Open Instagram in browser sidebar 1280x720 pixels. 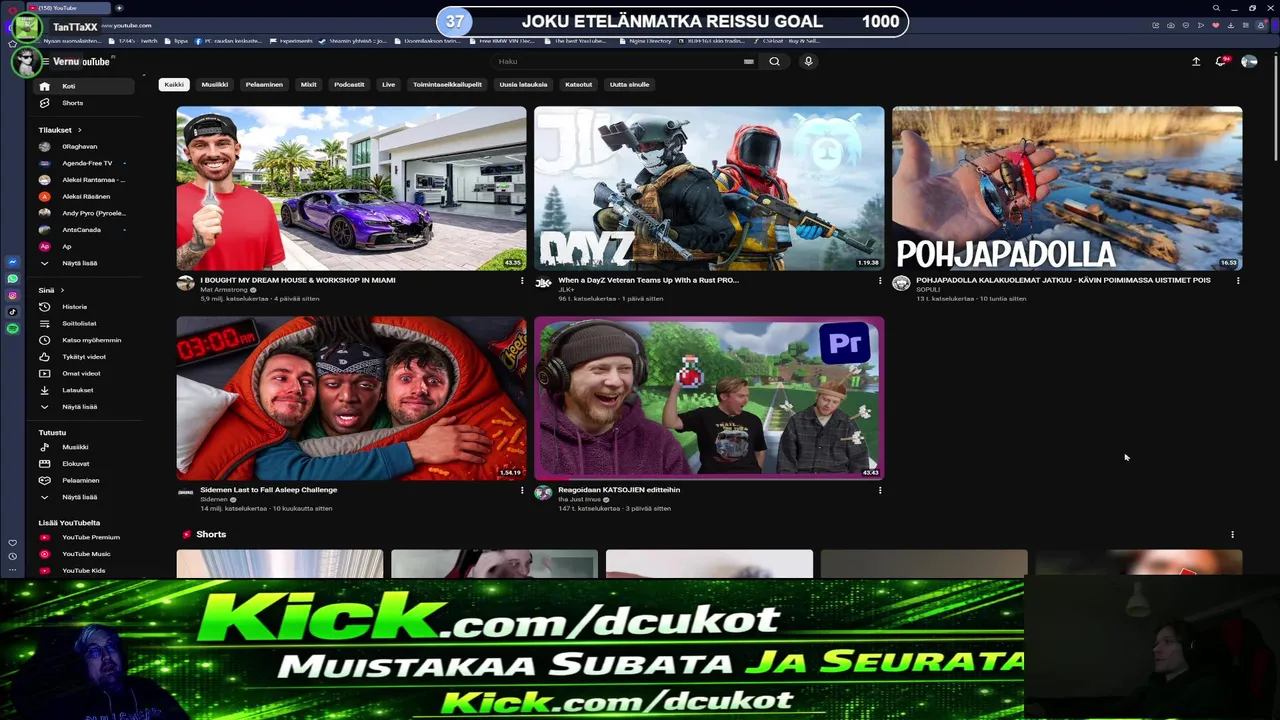click(x=13, y=295)
